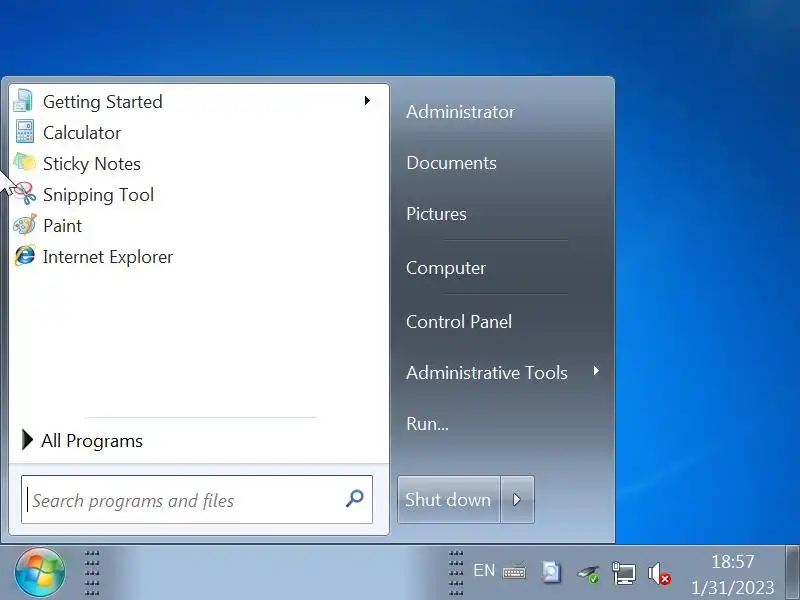Expand All Programs list
The height and width of the screenshot is (600, 800).
click(83, 440)
